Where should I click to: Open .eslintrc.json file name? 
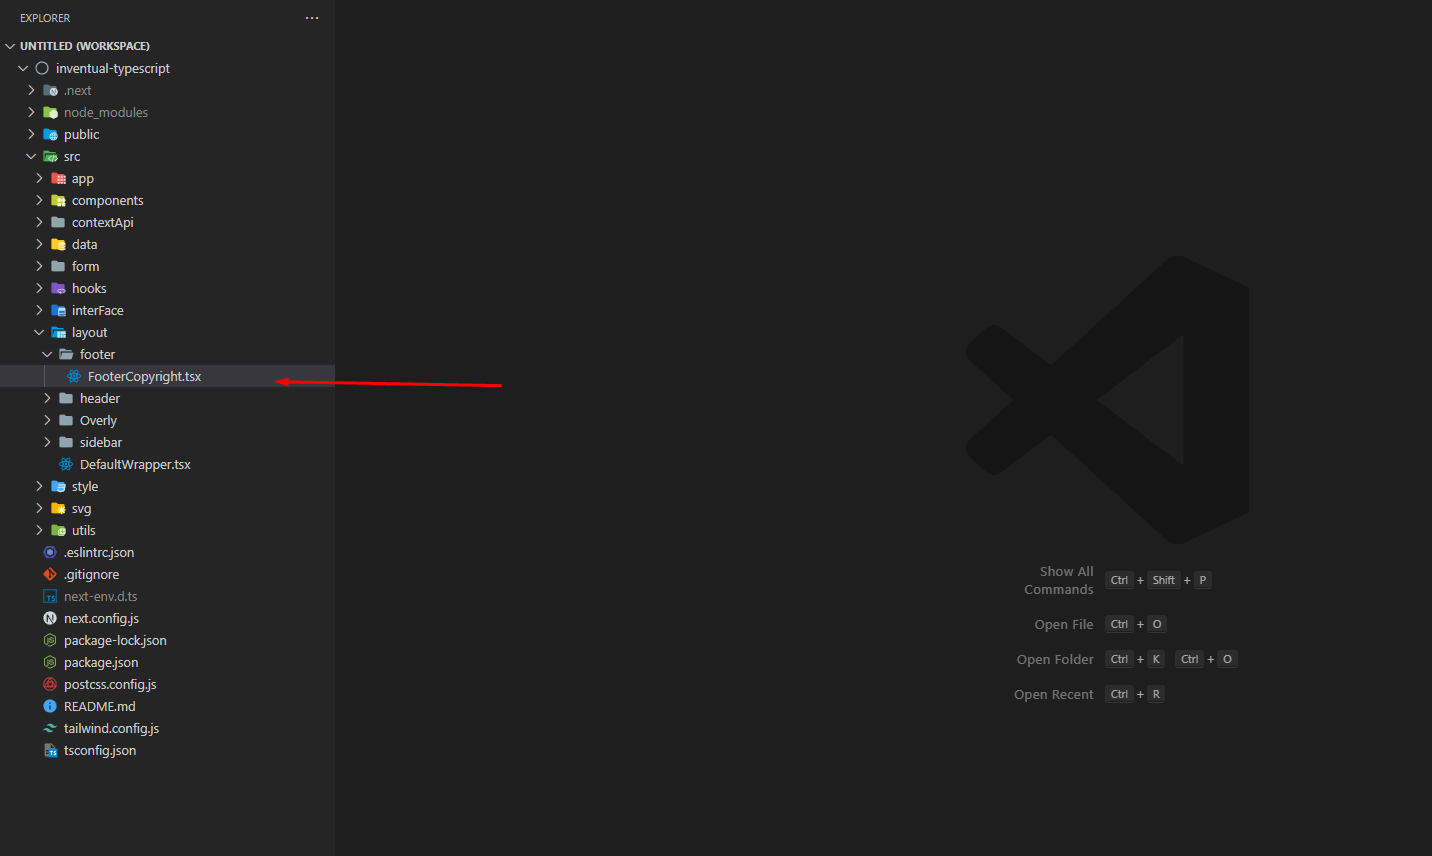[x=99, y=552]
